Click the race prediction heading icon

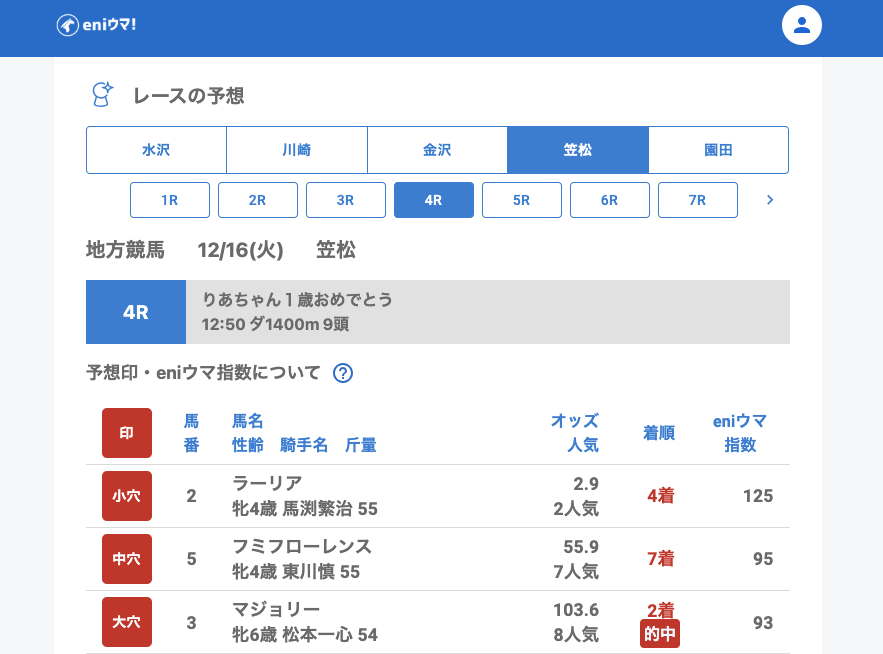pyautogui.click(x=102, y=95)
